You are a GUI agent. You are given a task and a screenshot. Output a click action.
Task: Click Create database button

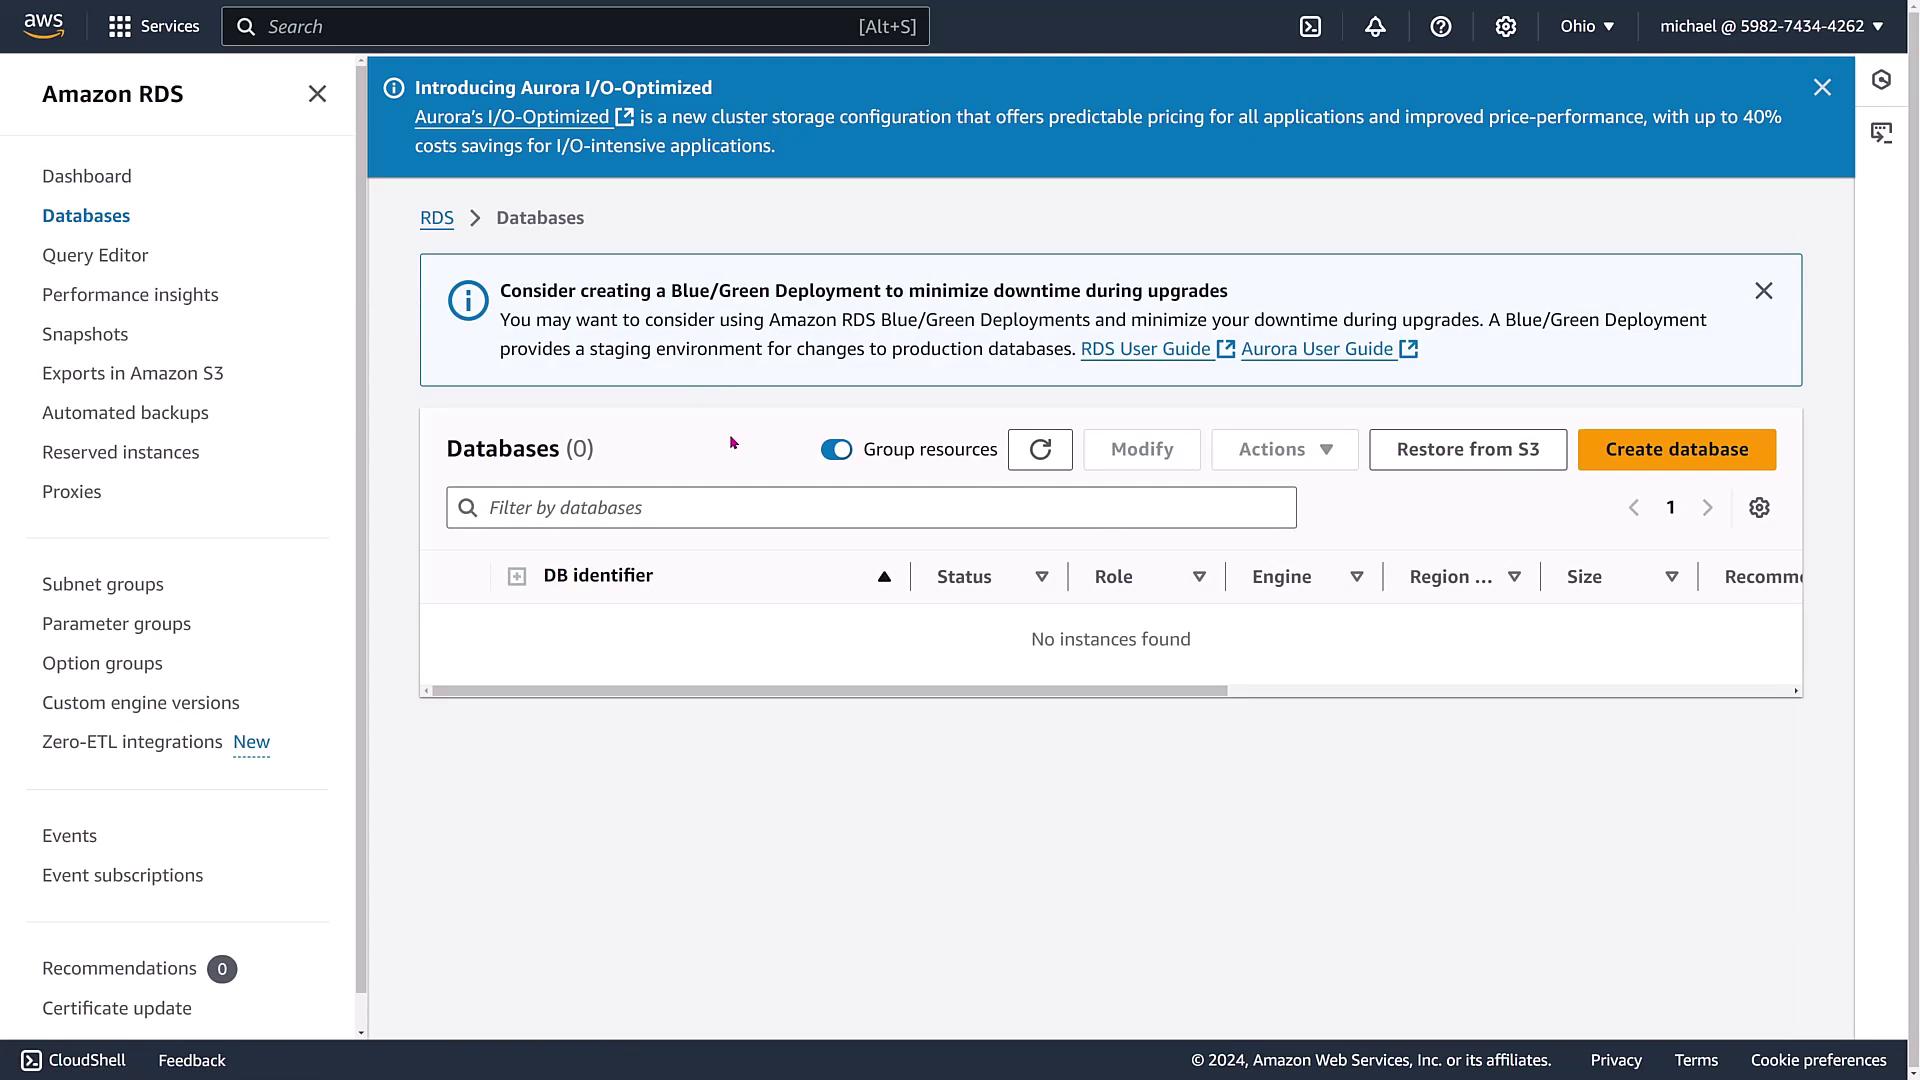tap(1677, 450)
